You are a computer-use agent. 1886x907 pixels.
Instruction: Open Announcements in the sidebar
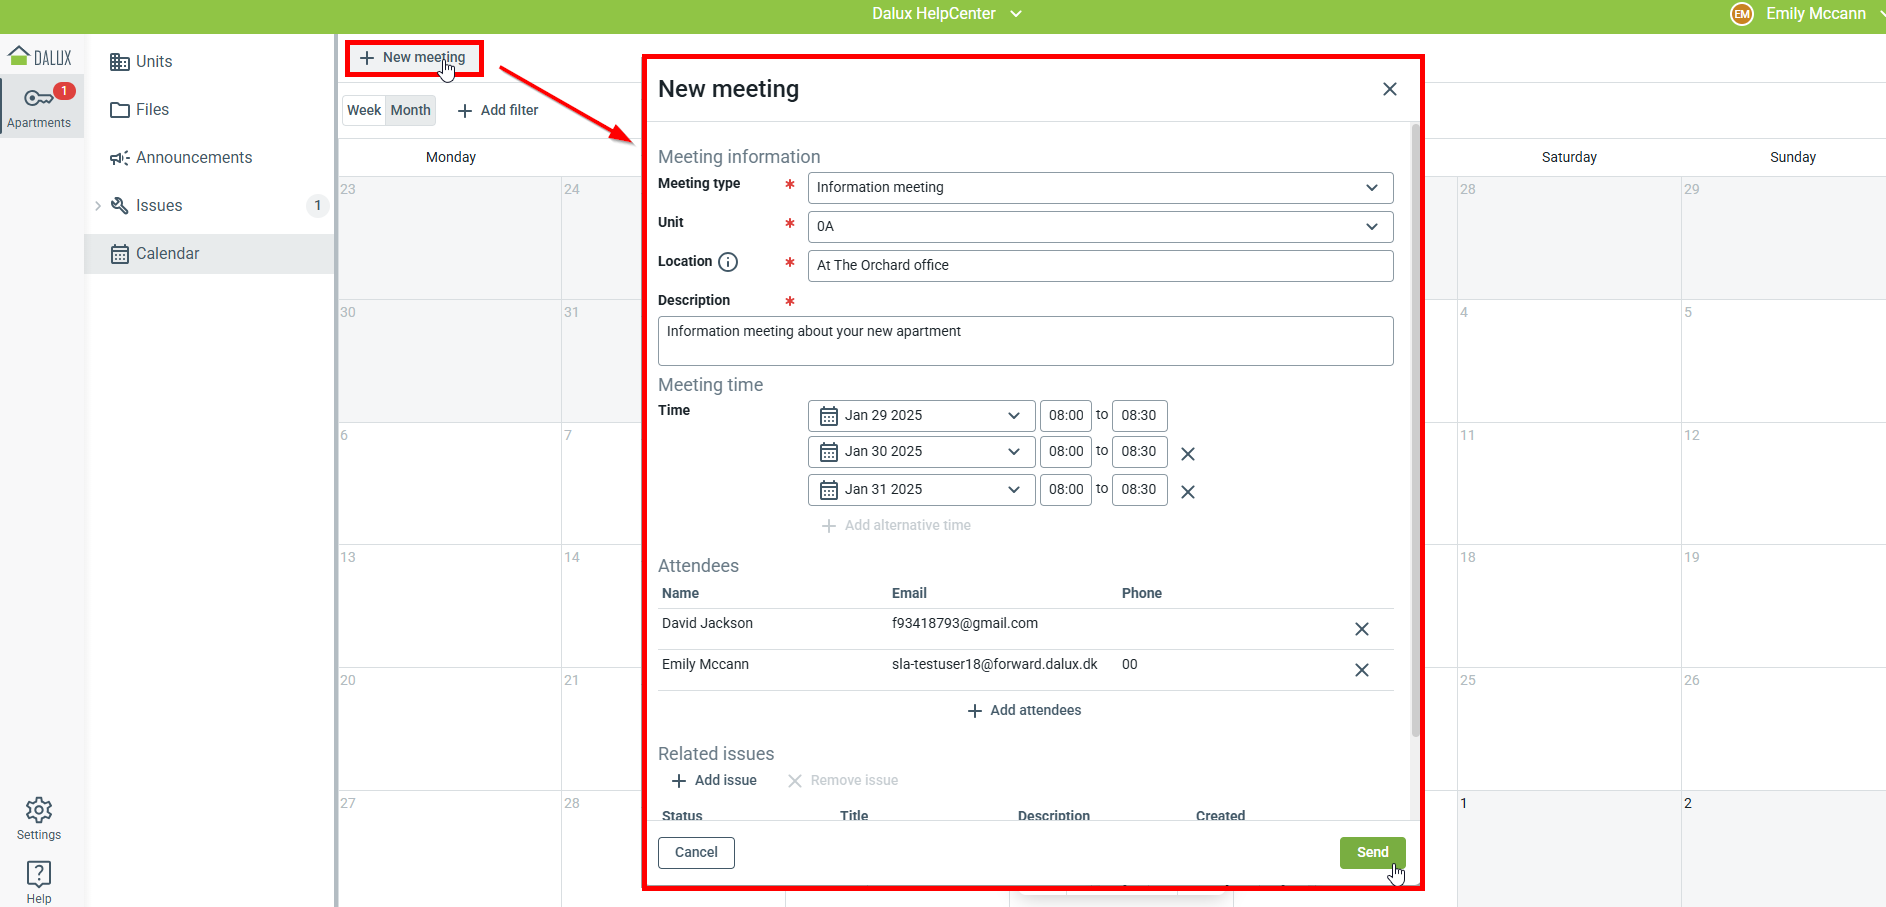pyautogui.click(x=193, y=158)
